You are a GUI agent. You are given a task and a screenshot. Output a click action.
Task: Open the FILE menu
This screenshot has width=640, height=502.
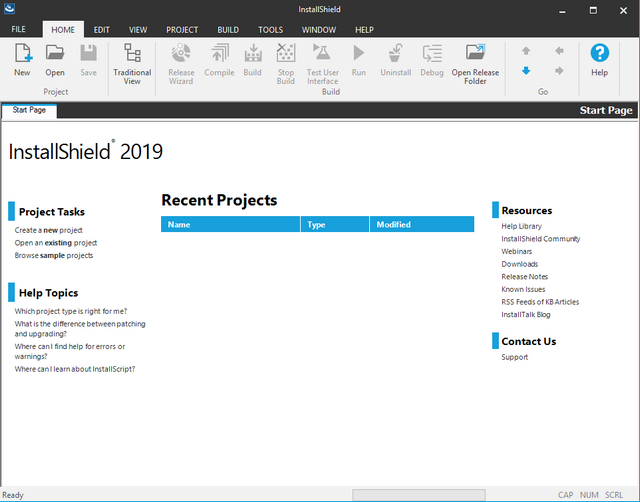pyautogui.click(x=19, y=30)
